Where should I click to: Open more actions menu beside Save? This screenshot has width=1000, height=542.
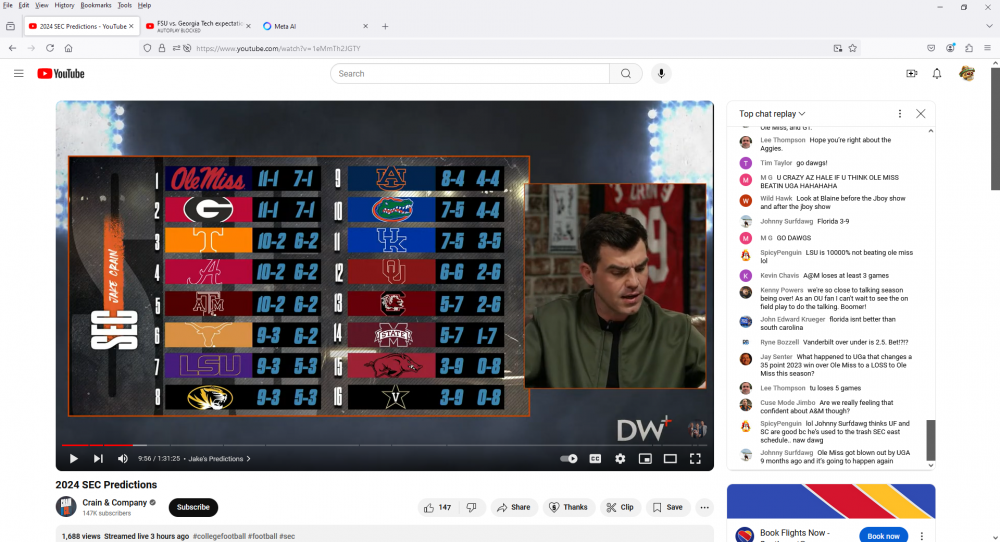[x=704, y=507]
